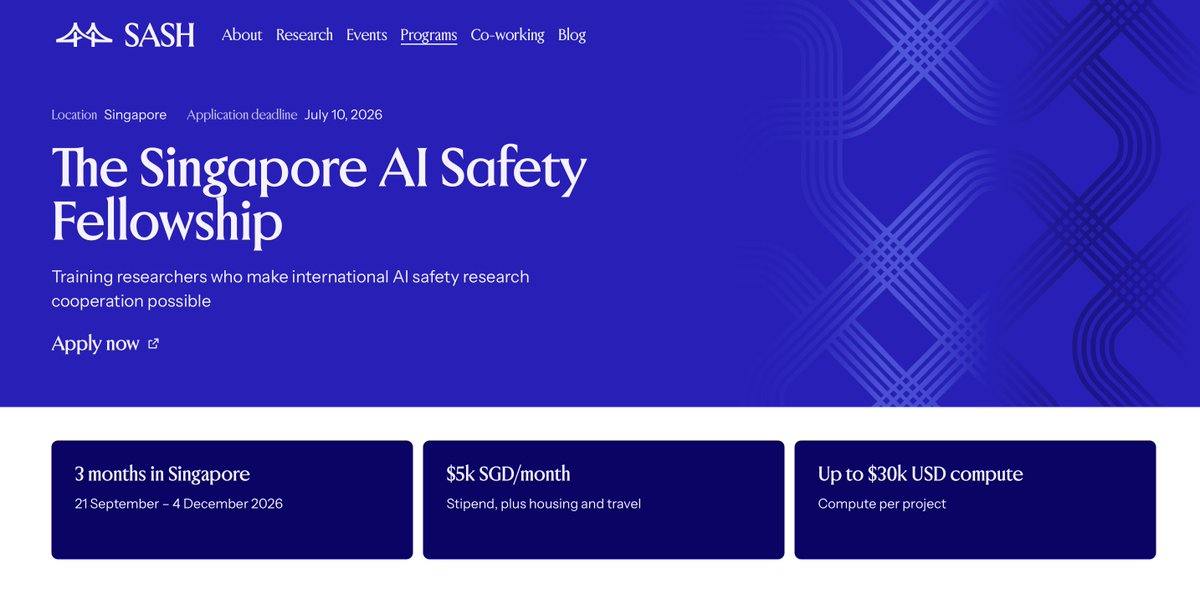Visit the Blog from the navigation
The height and width of the screenshot is (589, 1200).
pos(572,35)
